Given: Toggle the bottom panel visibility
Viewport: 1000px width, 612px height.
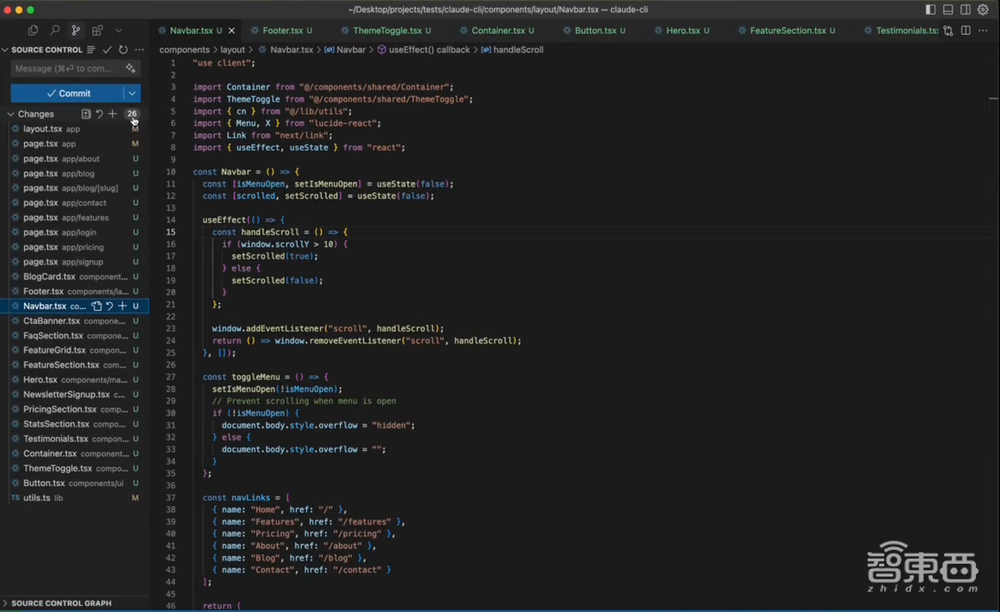Looking at the screenshot, I should click(x=948, y=10).
